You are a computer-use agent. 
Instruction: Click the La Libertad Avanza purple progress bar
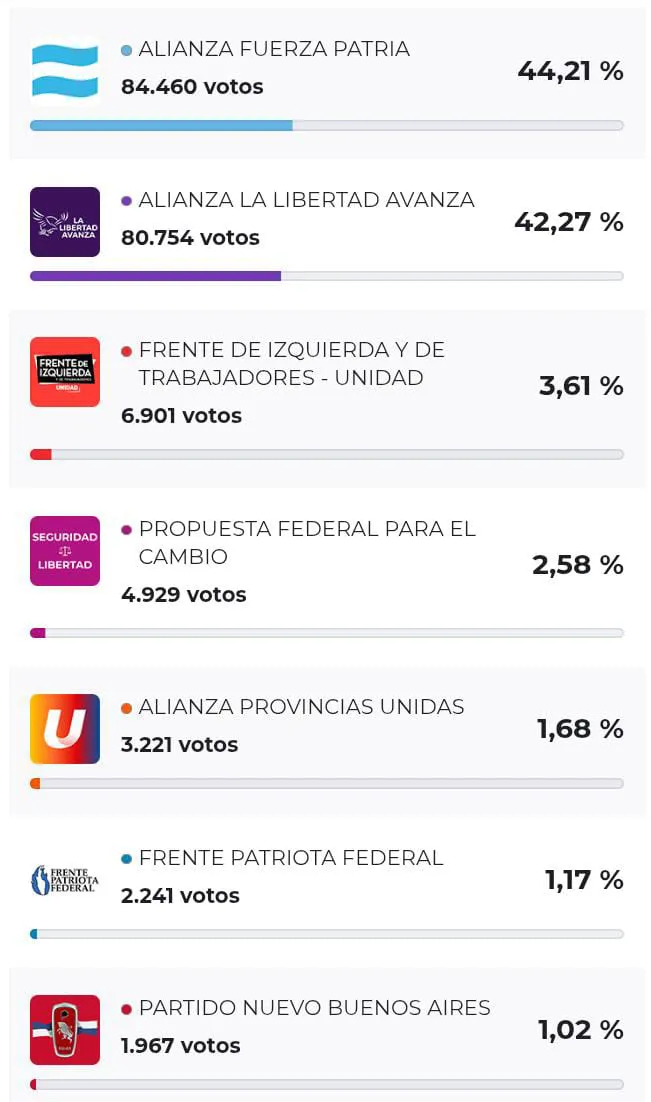[x=155, y=276]
